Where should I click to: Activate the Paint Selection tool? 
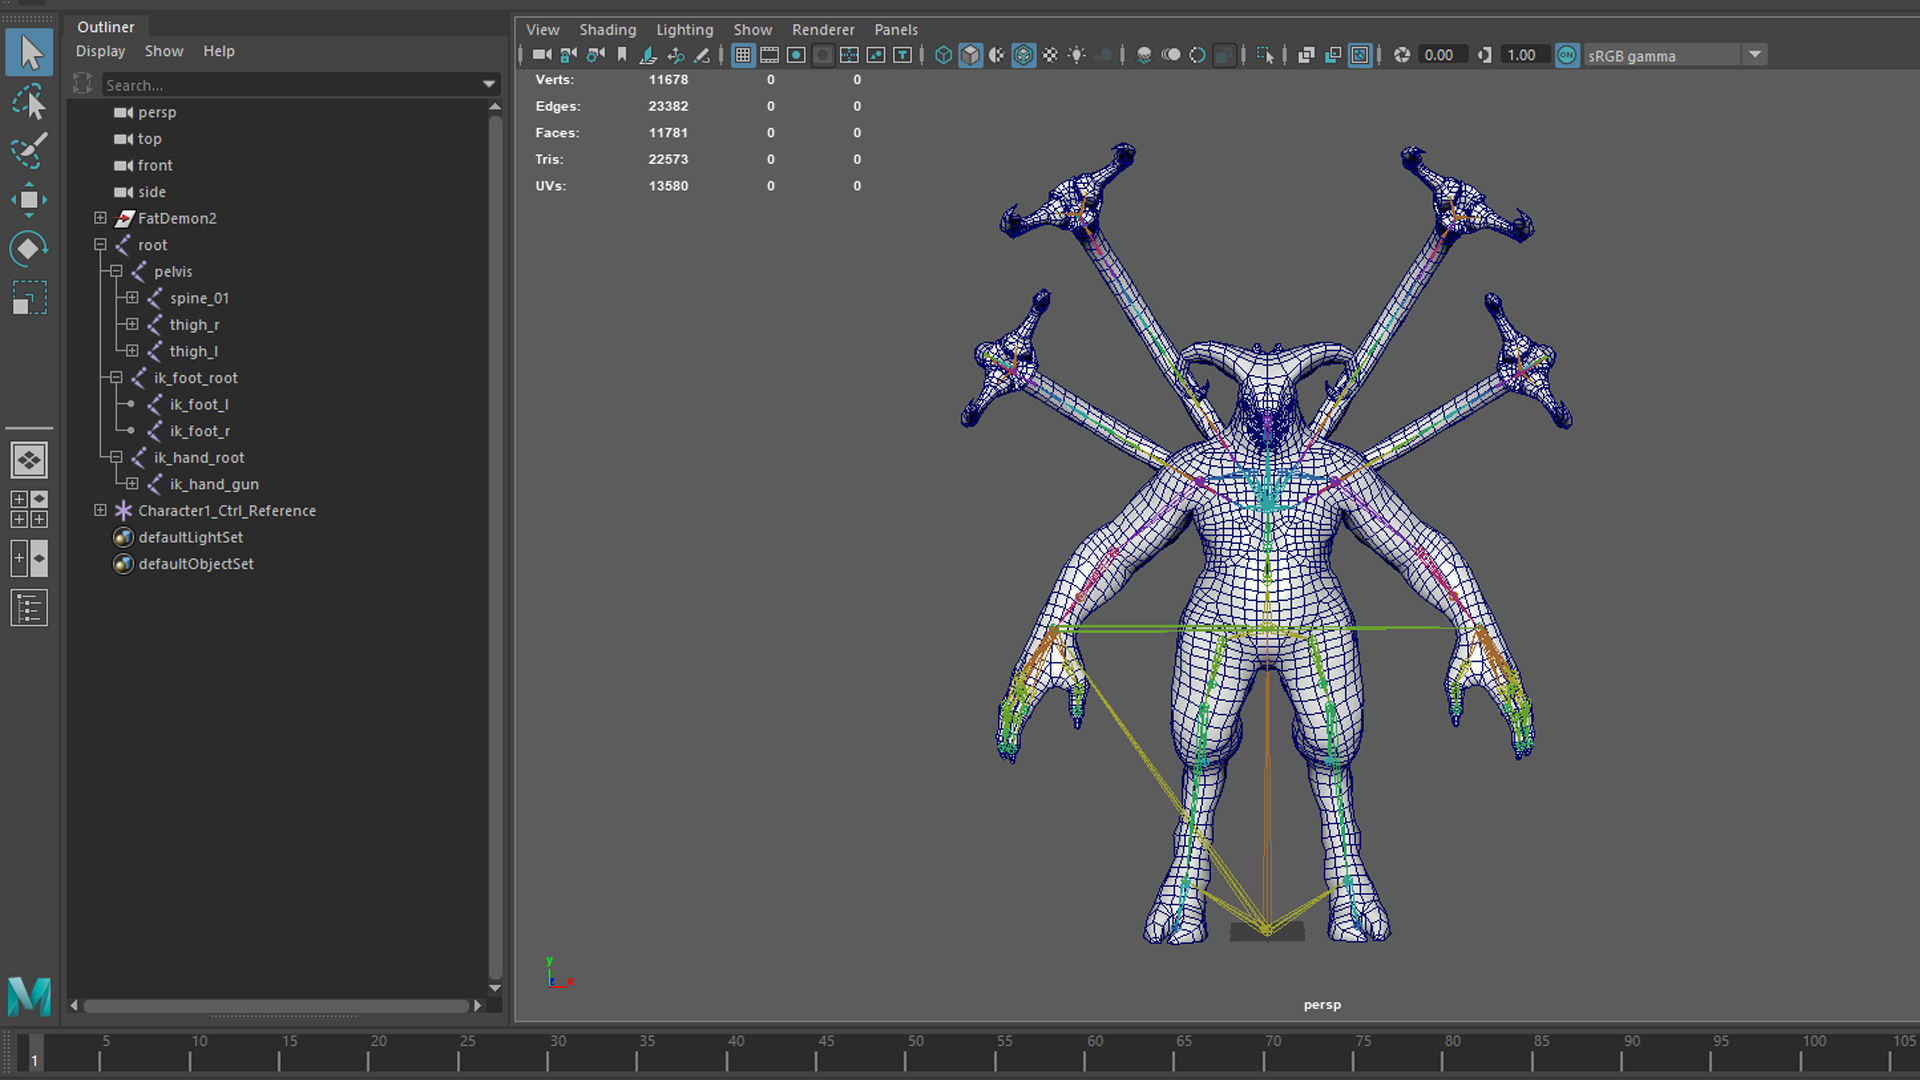pyautogui.click(x=29, y=151)
